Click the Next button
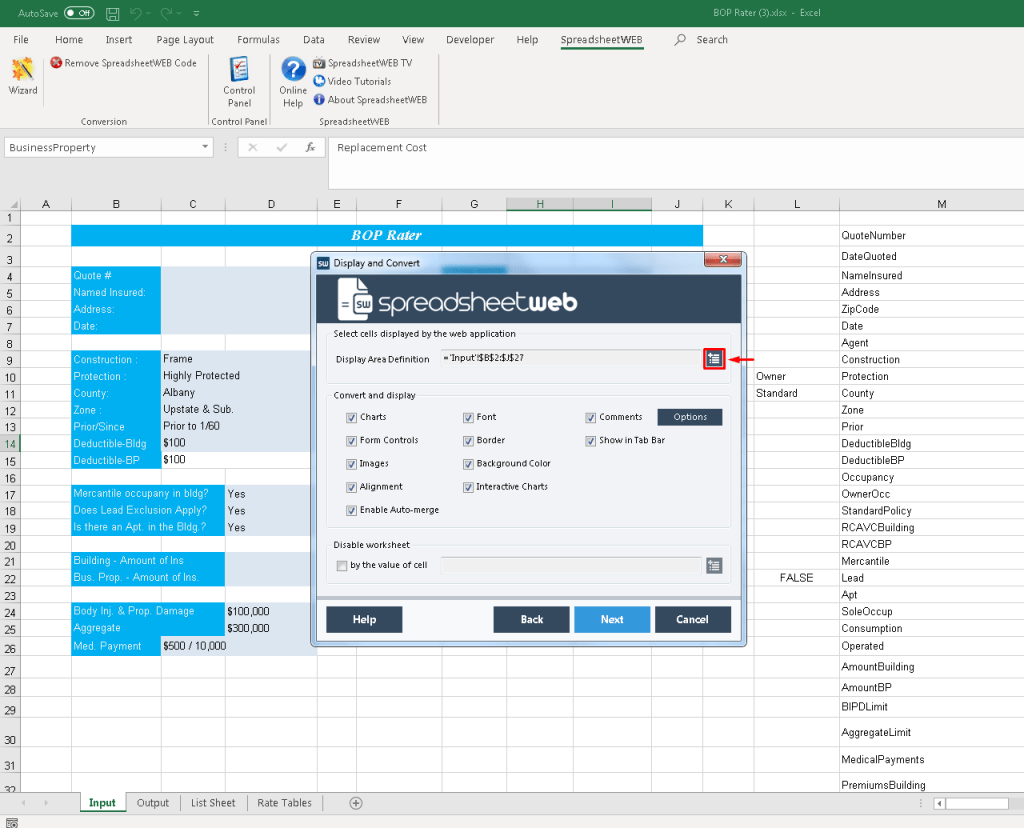Viewport: 1024px width, 828px height. click(x=612, y=620)
